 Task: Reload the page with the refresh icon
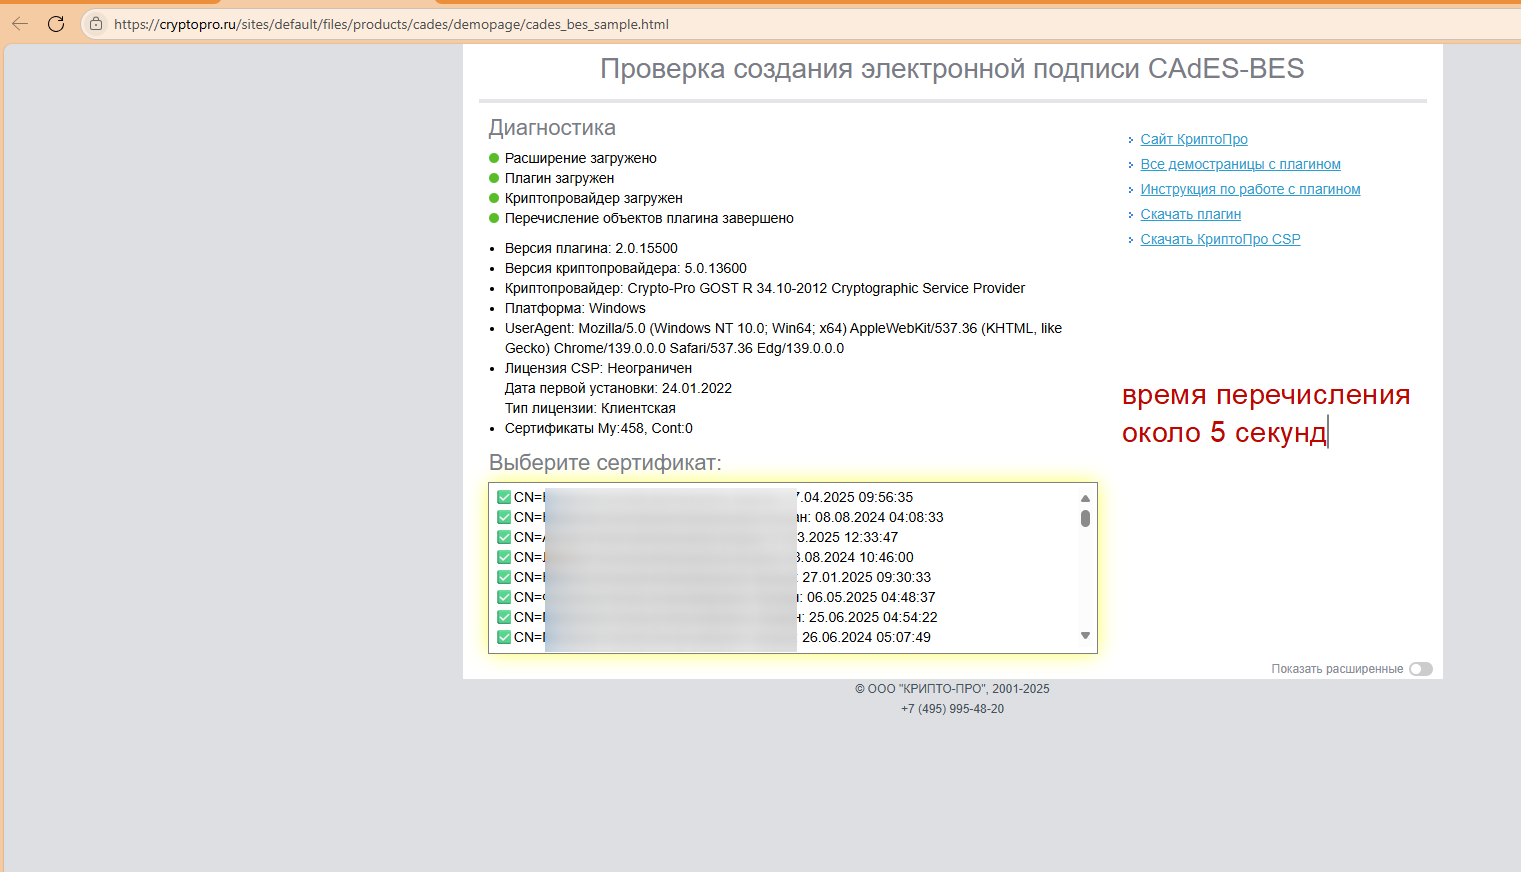[56, 24]
